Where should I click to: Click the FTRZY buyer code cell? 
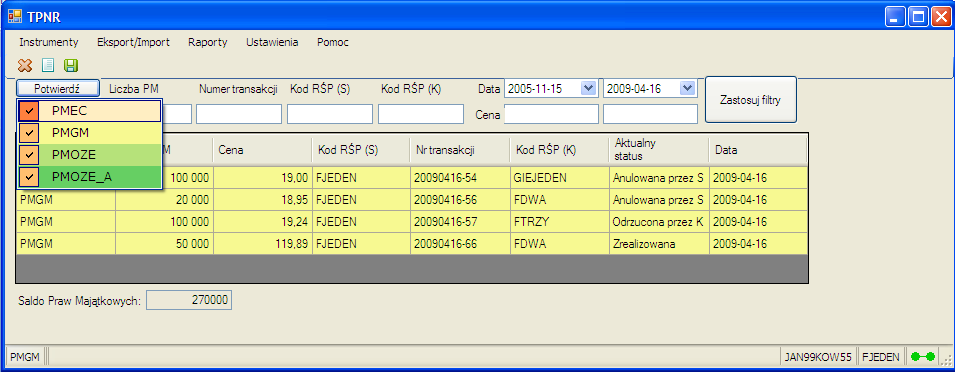[x=559, y=222]
